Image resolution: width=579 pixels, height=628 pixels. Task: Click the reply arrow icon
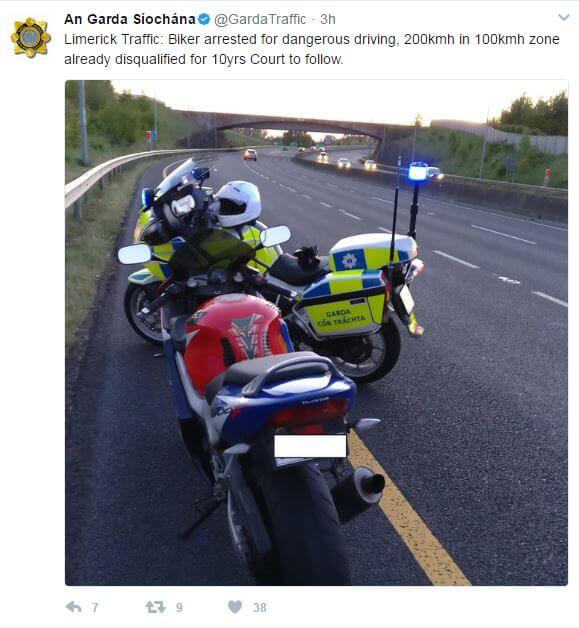coord(74,607)
